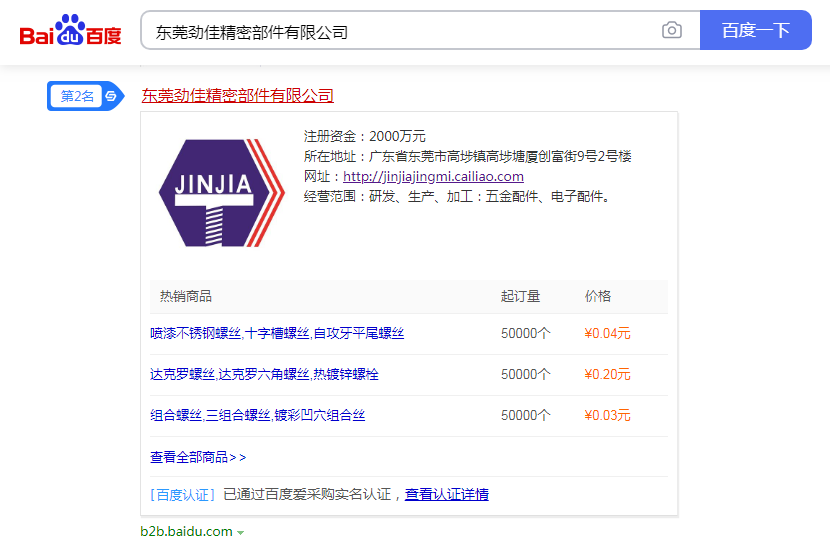The width and height of the screenshot is (830, 544).
Task: Open 达克罗螺丝 product link
Action: 264,374
